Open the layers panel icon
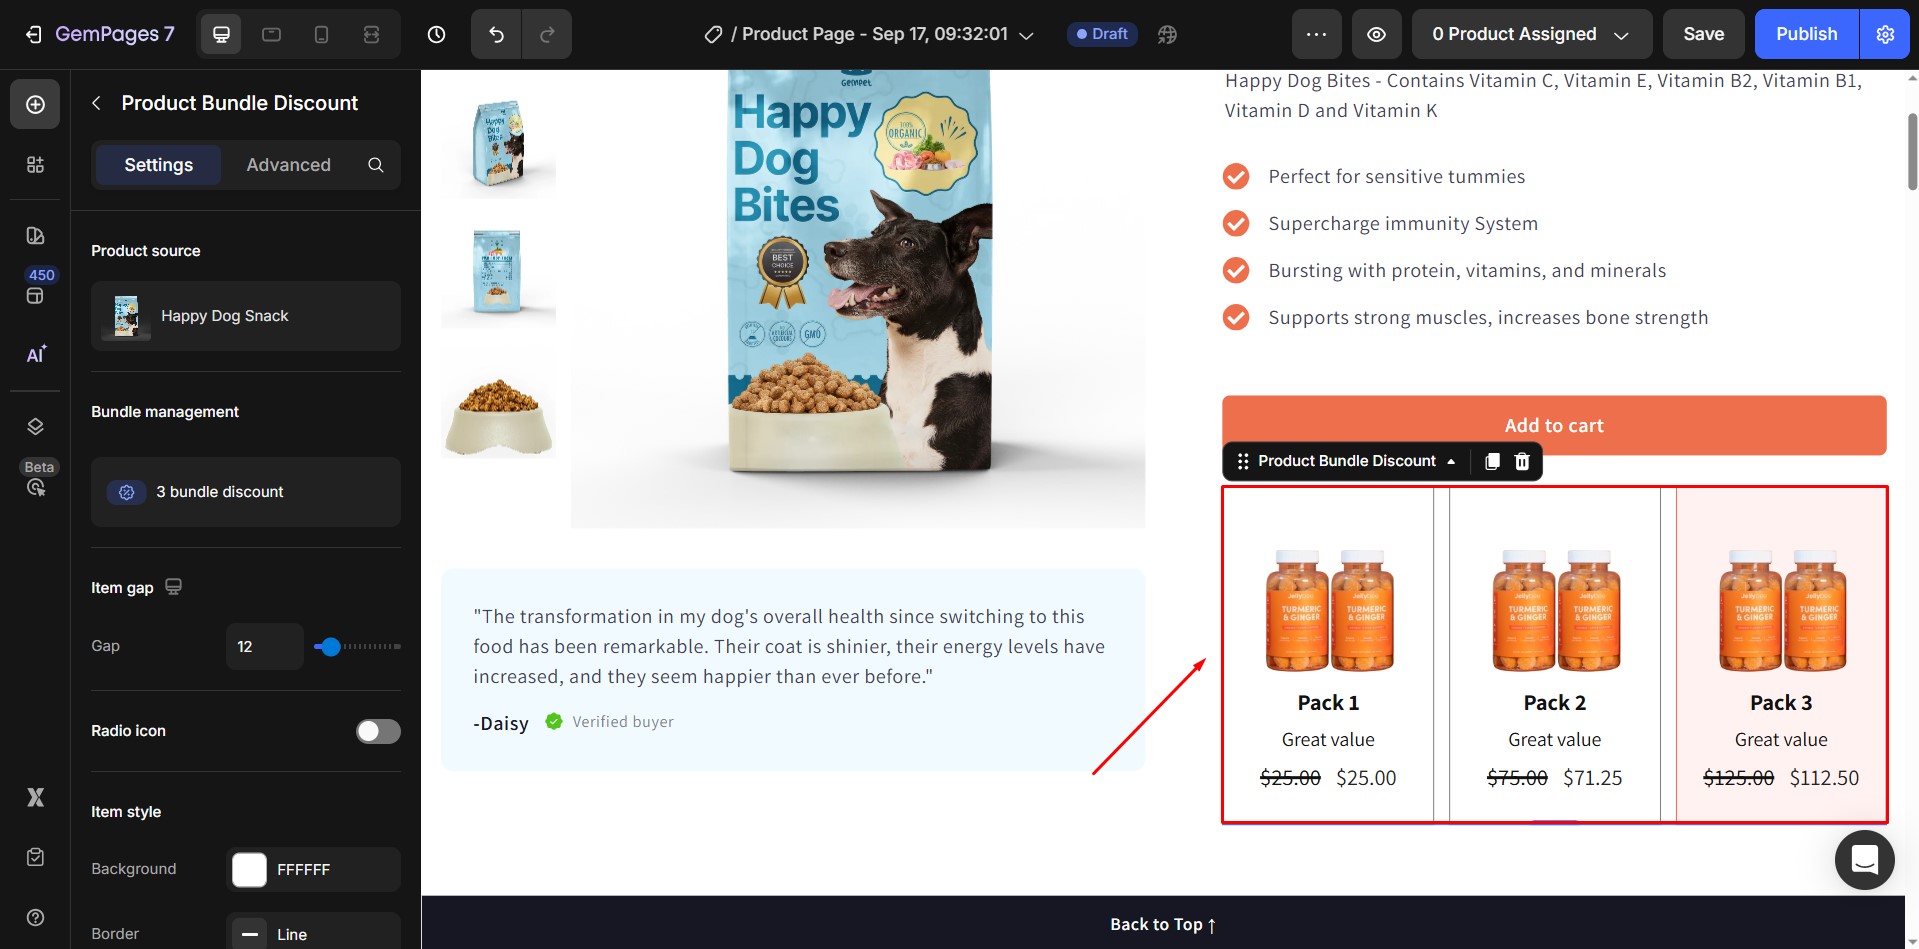The image size is (1919, 949). (x=36, y=427)
